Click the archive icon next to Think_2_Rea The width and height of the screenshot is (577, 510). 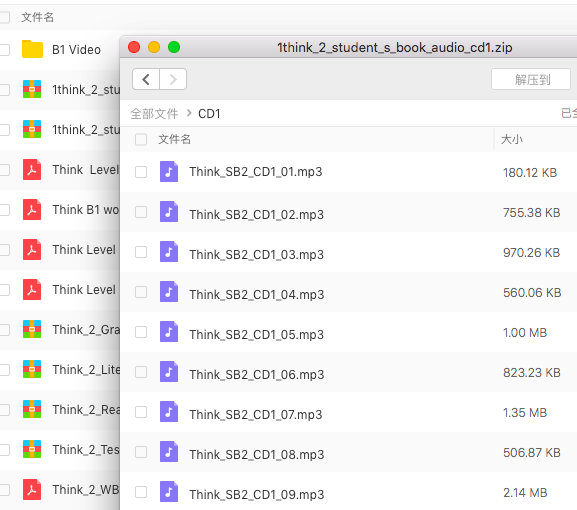click(x=32, y=410)
